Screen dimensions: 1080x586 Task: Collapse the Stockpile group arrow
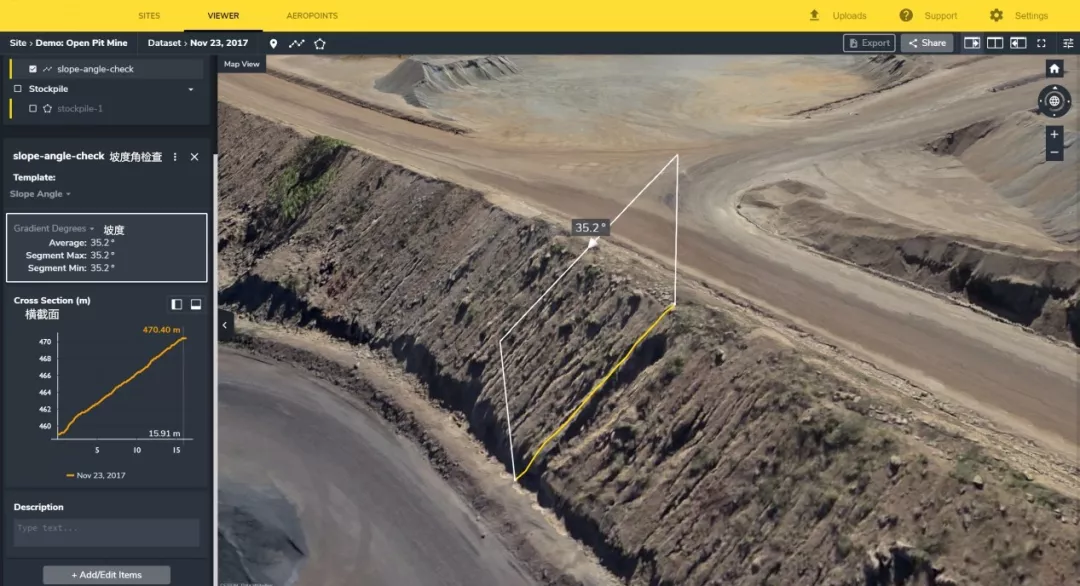point(191,89)
